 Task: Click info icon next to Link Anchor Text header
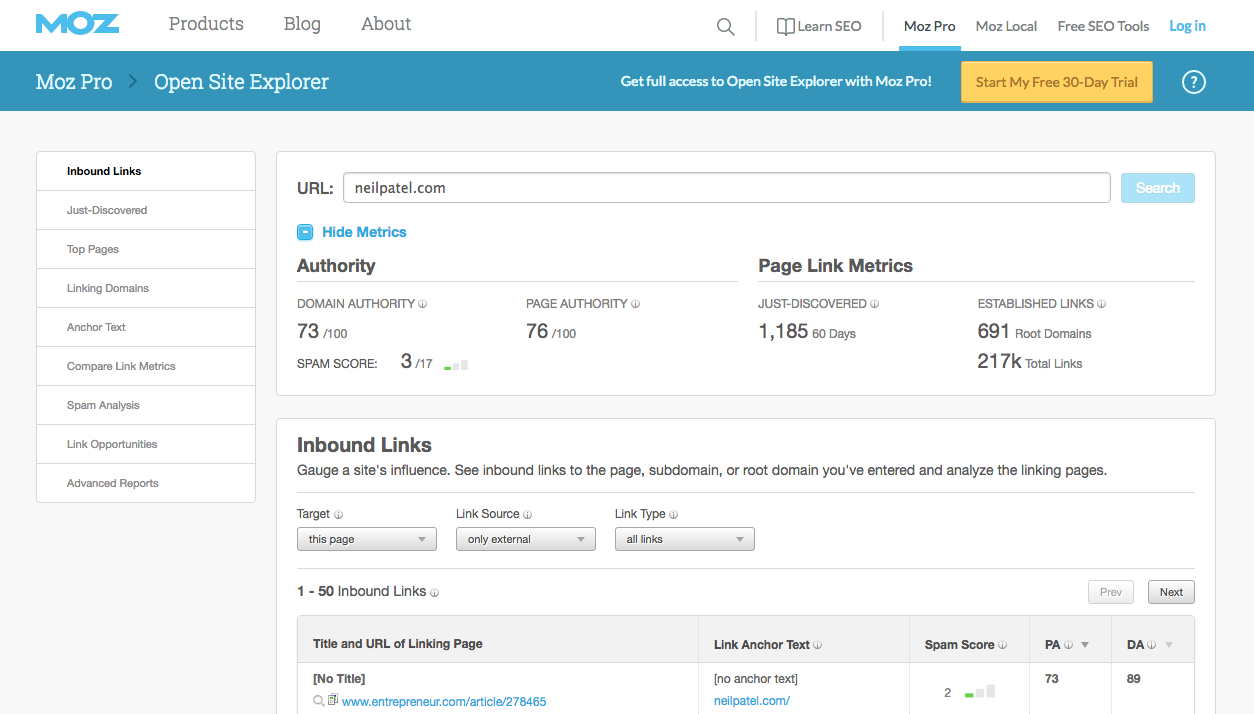[x=817, y=646]
